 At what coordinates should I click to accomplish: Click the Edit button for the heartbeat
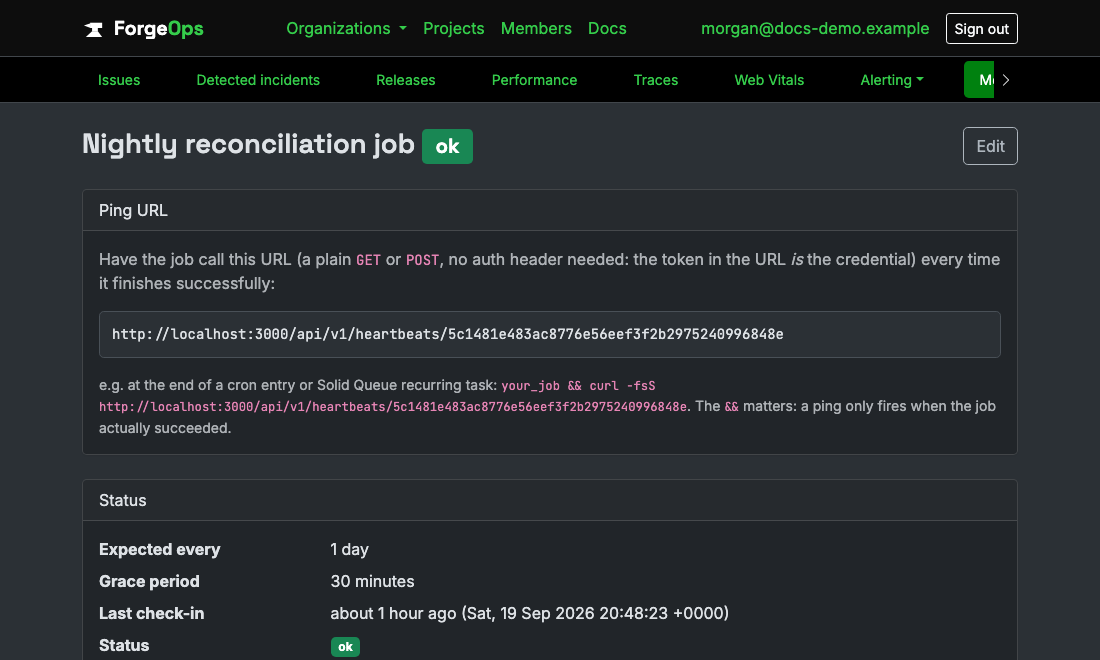pos(990,146)
